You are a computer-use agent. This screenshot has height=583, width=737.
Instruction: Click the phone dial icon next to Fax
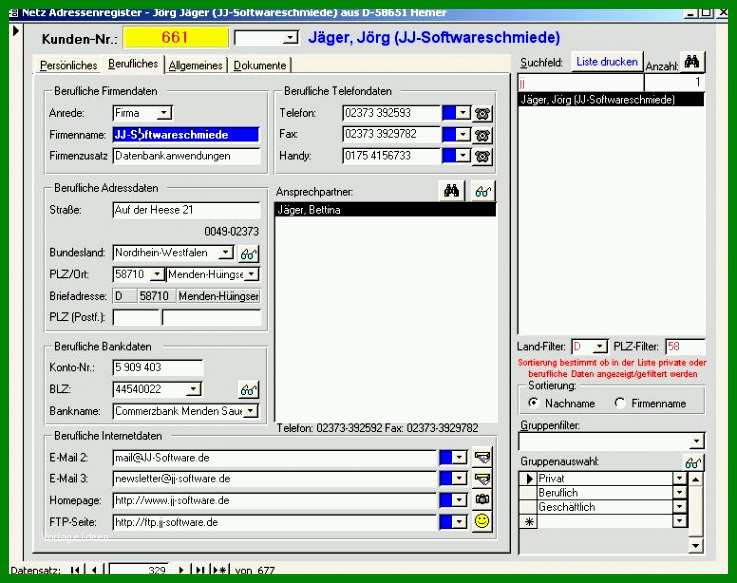coord(482,135)
